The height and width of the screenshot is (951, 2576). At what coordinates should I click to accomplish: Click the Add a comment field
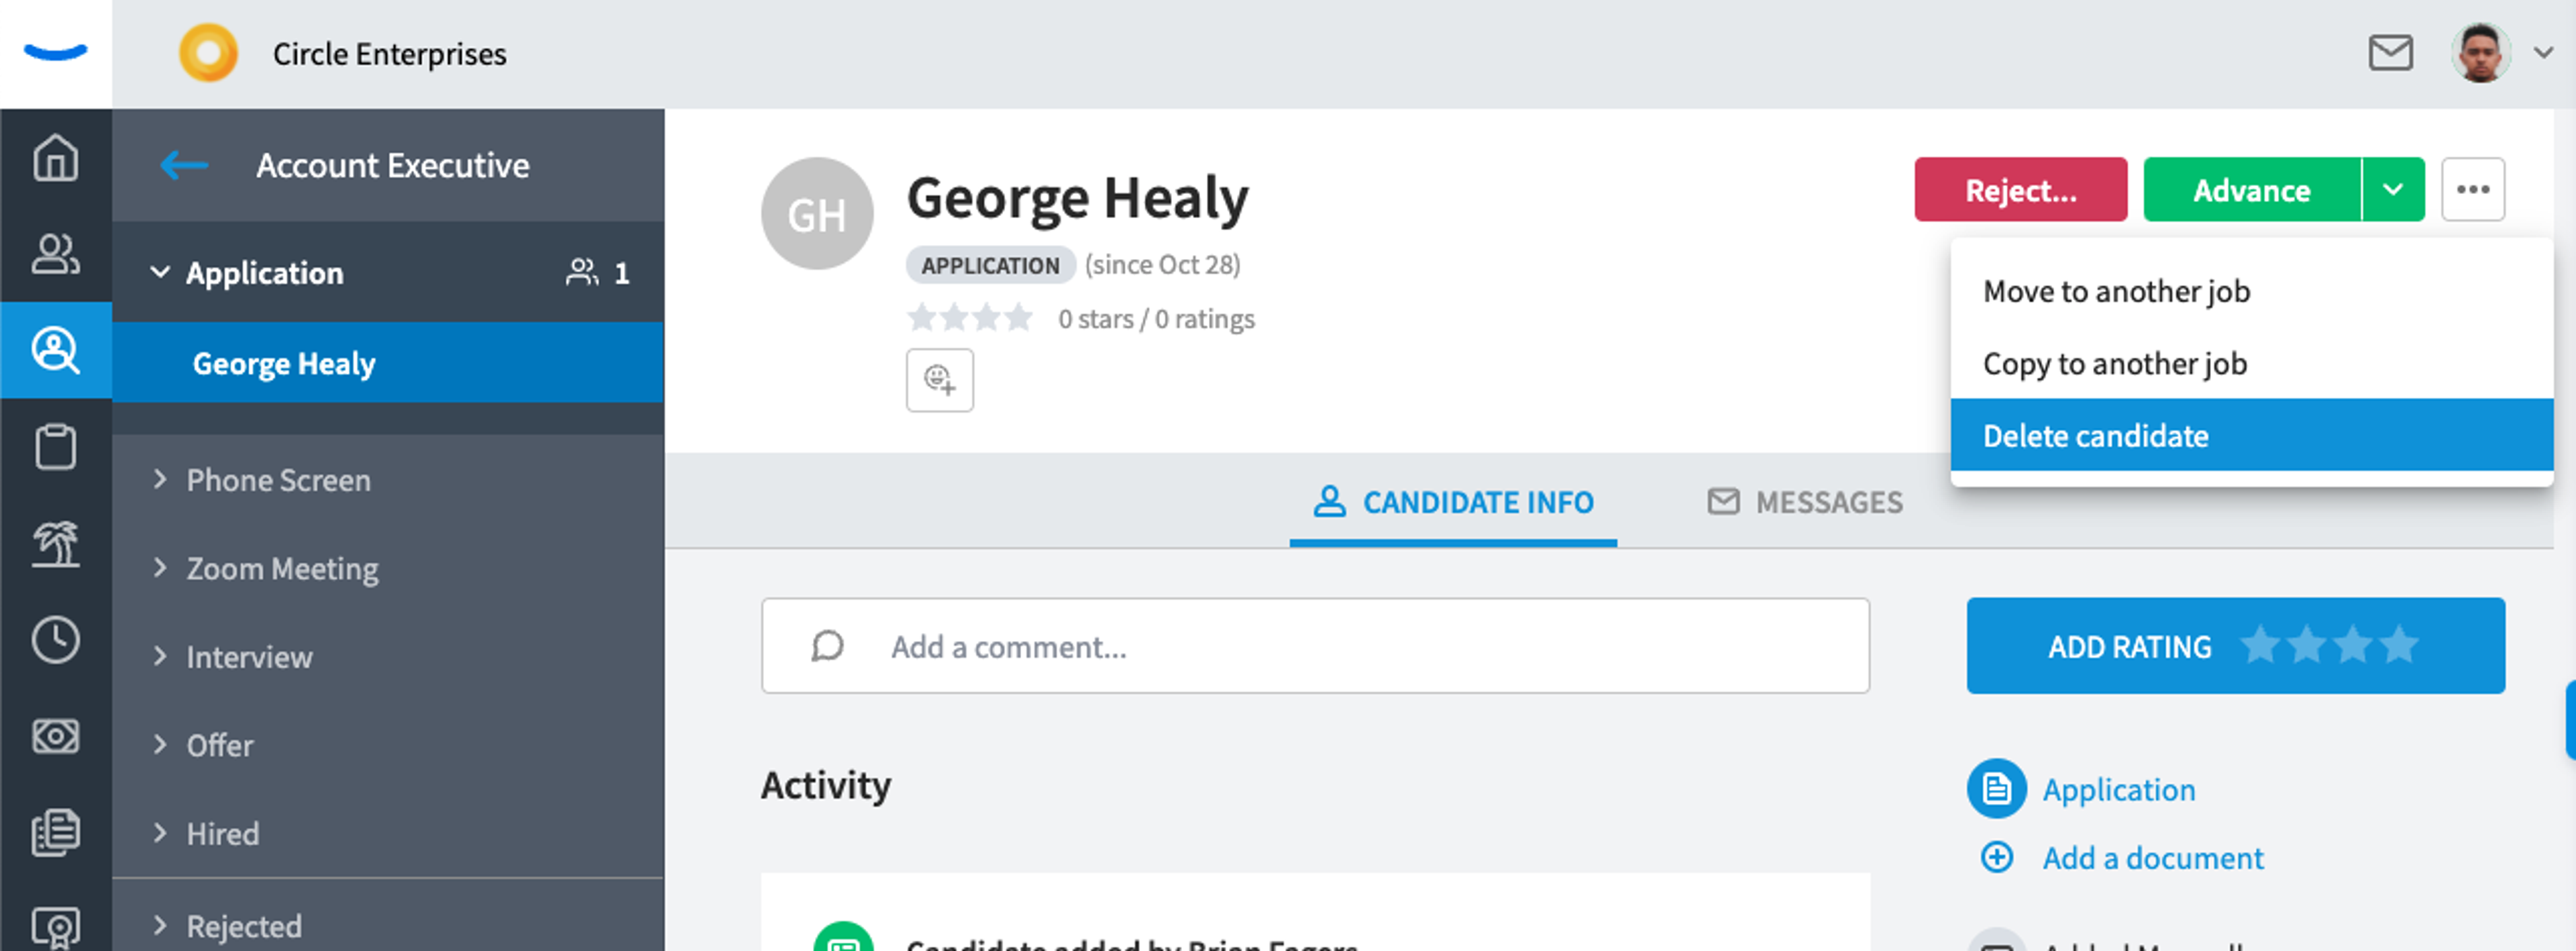tap(1315, 646)
